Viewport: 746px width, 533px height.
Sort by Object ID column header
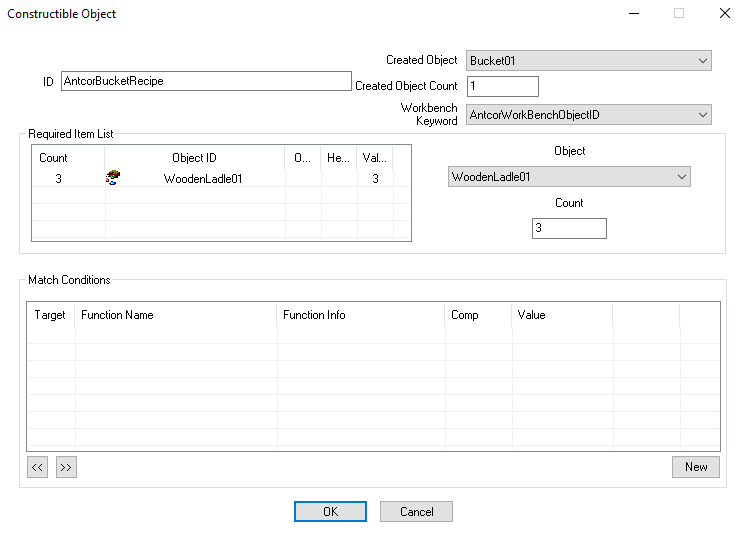pos(194,158)
